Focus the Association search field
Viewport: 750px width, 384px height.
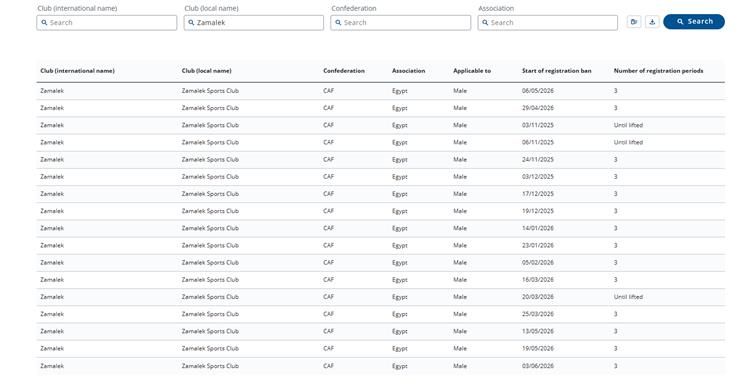[x=547, y=22]
